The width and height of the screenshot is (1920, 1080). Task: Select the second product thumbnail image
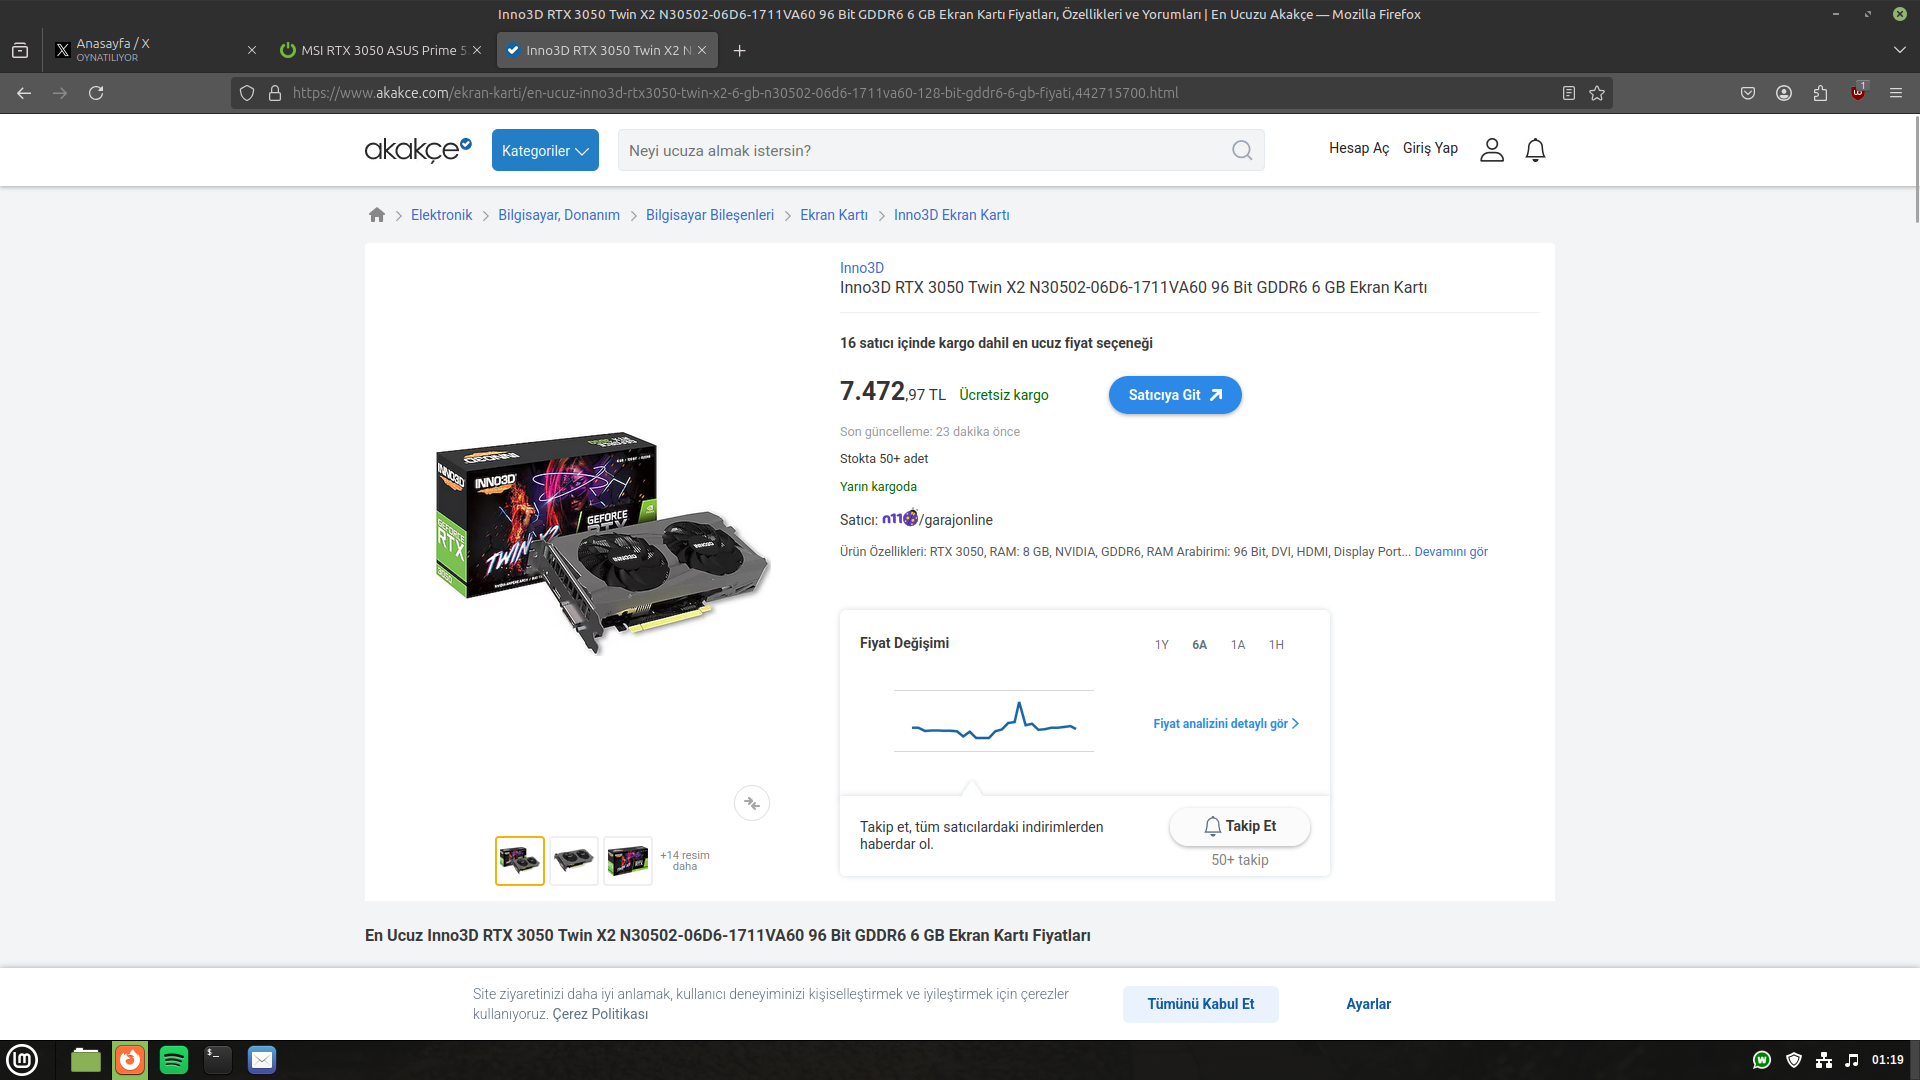click(574, 860)
